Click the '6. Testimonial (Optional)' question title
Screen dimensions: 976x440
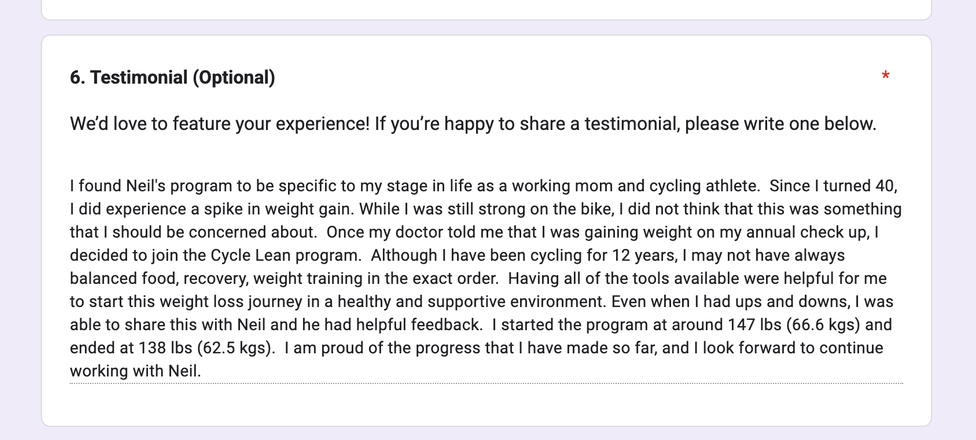click(x=172, y=77)
